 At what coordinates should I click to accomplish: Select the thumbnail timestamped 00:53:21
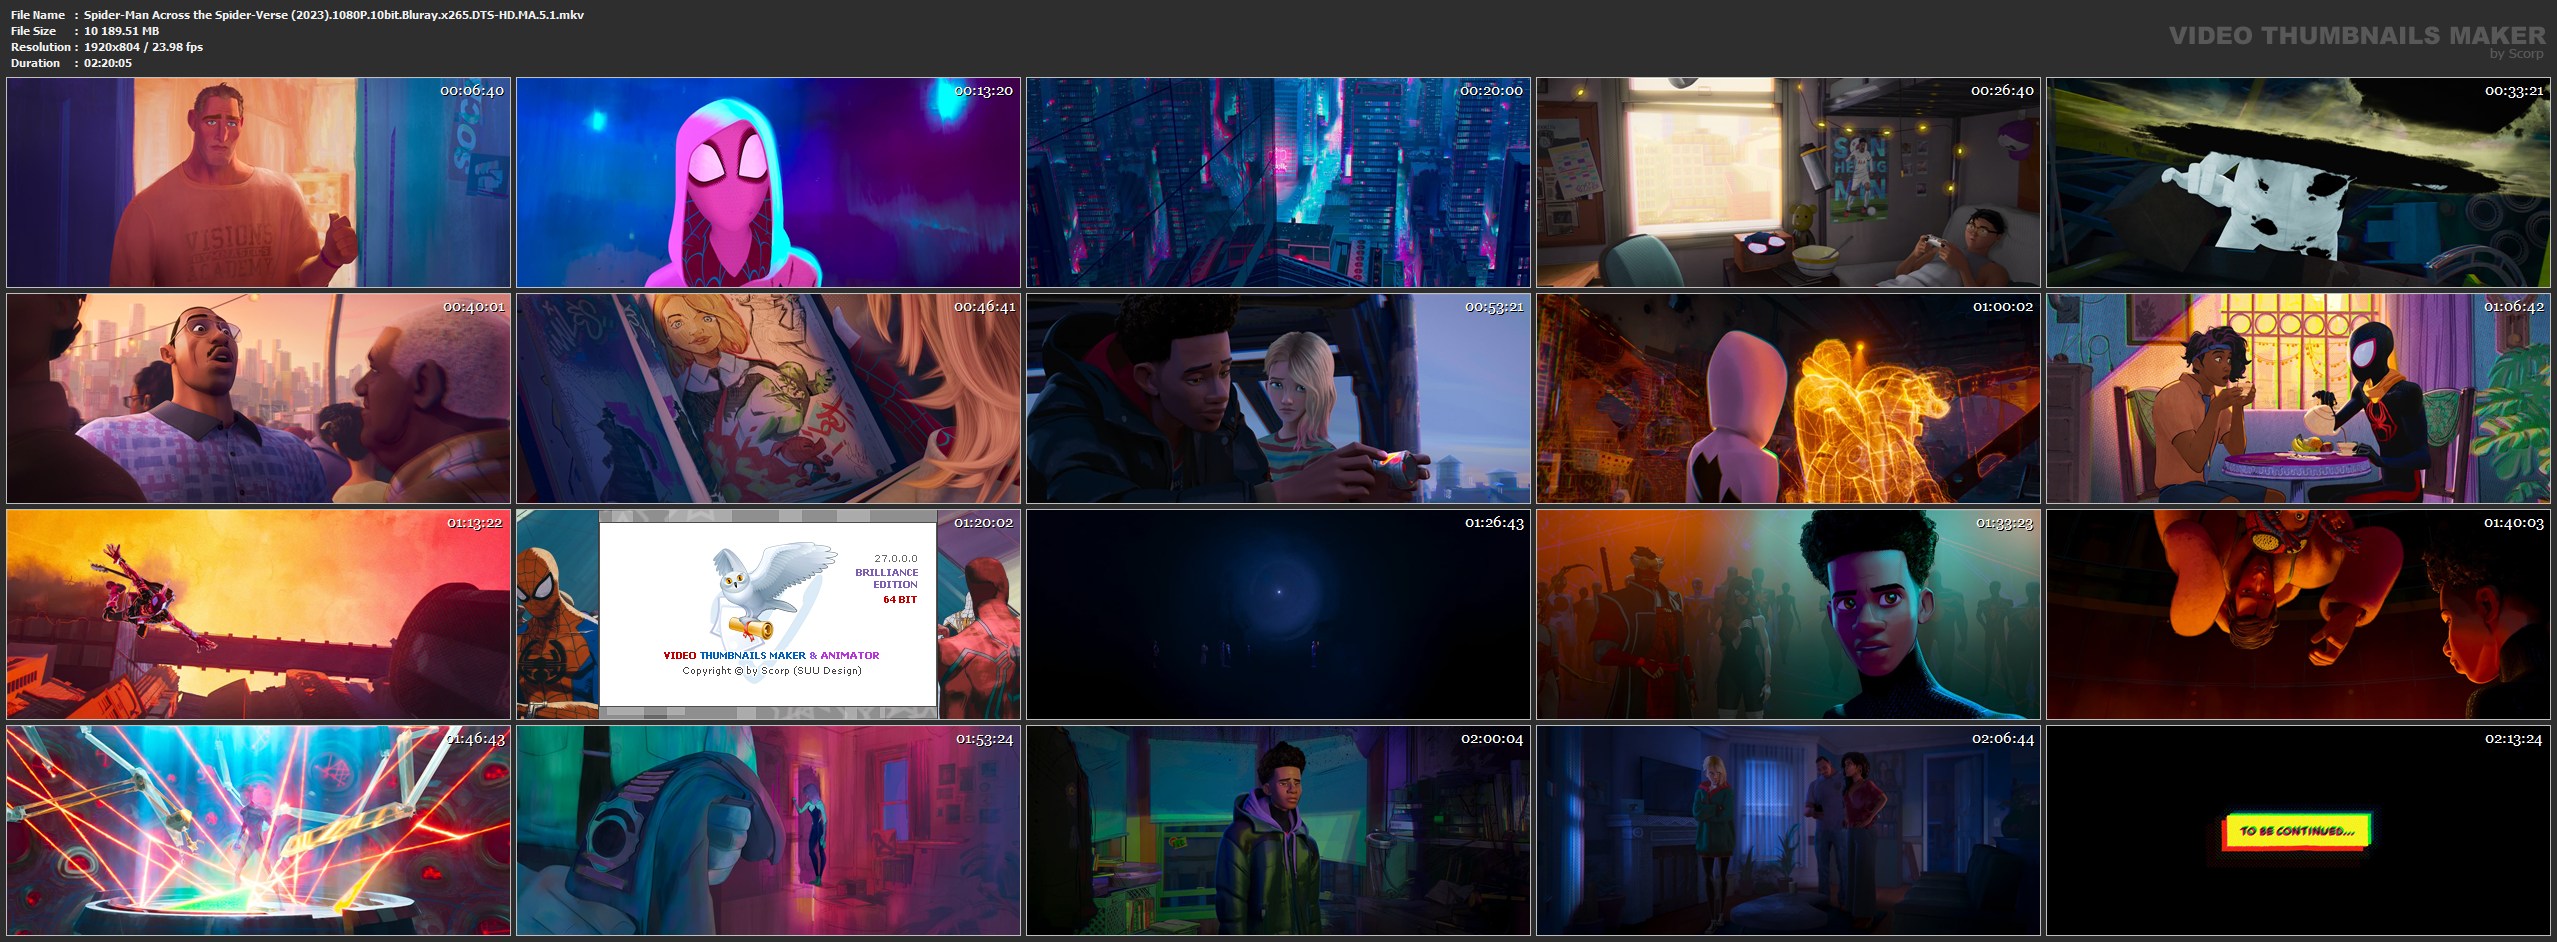coord(1278,398)
